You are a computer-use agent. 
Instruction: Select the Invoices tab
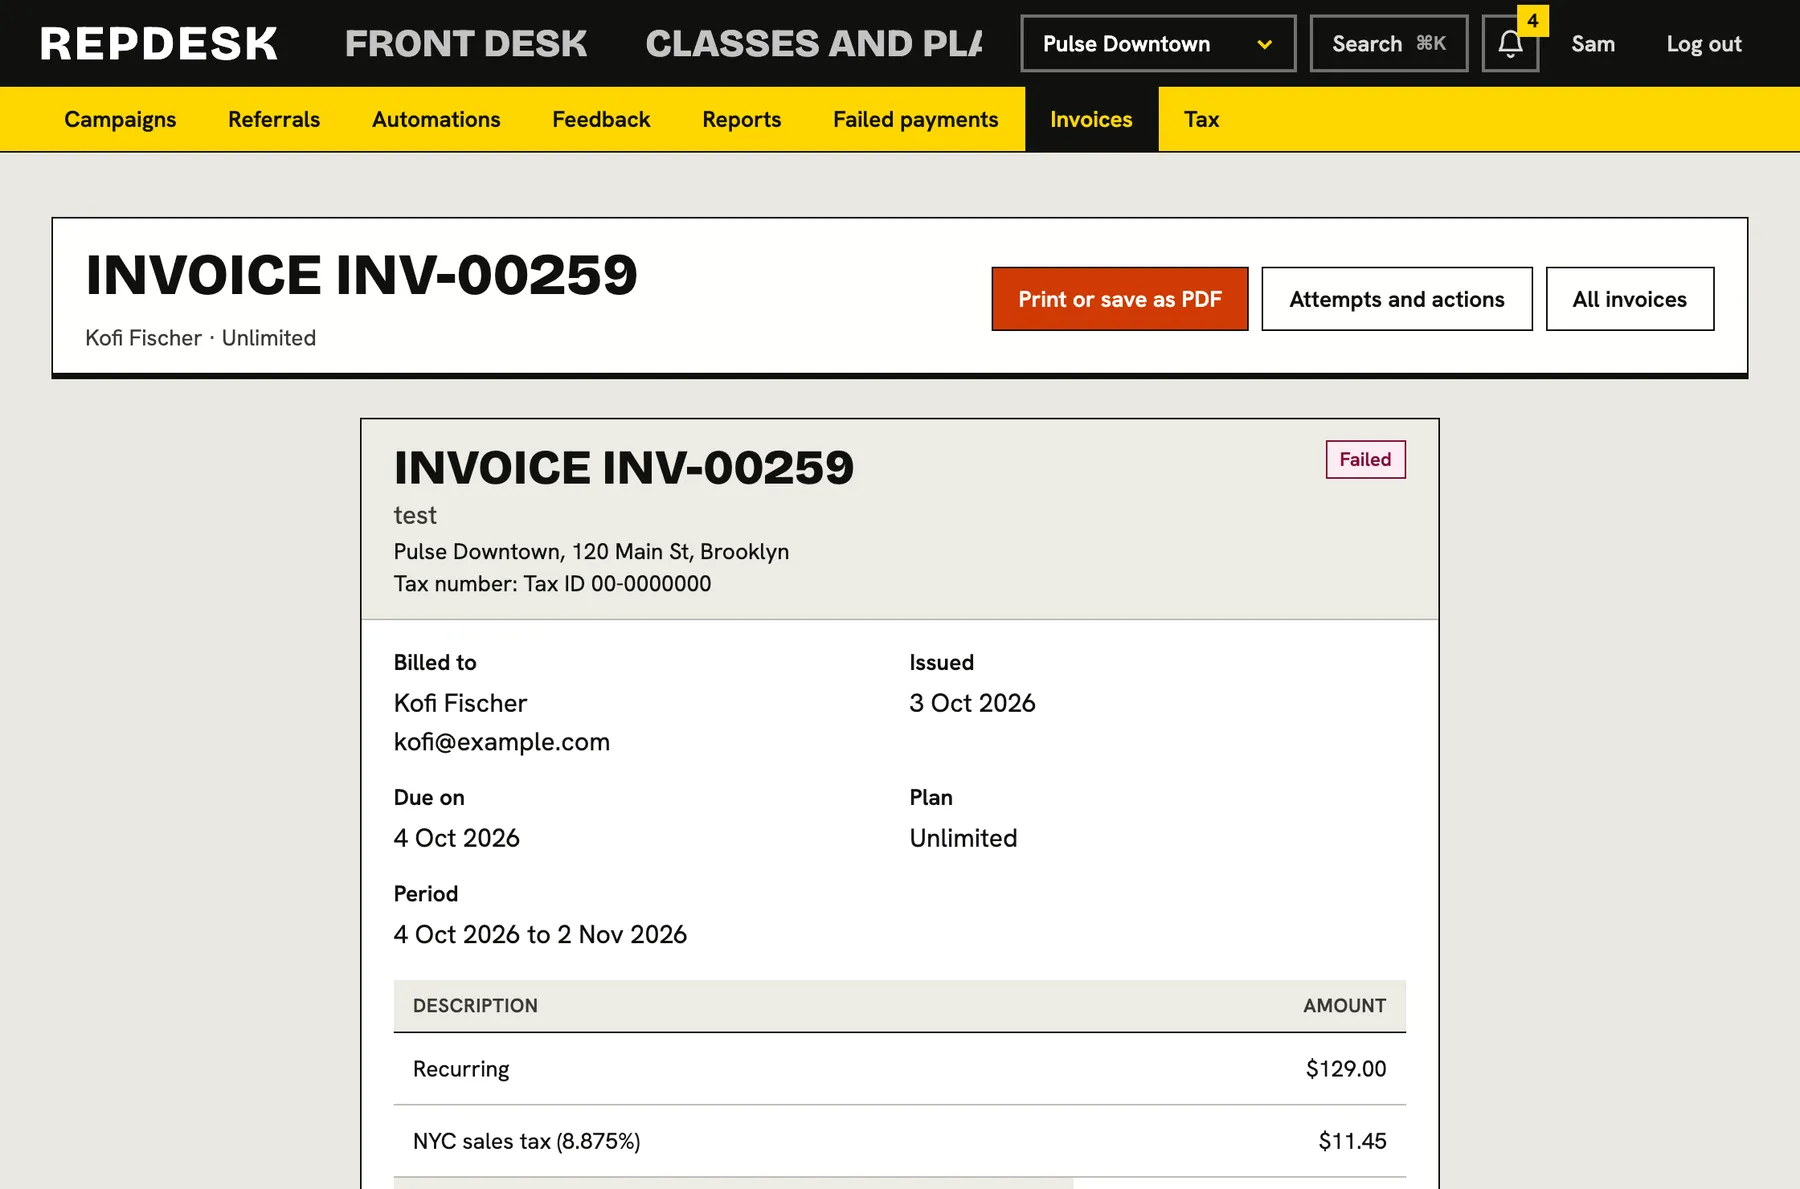coord(1091,119)
